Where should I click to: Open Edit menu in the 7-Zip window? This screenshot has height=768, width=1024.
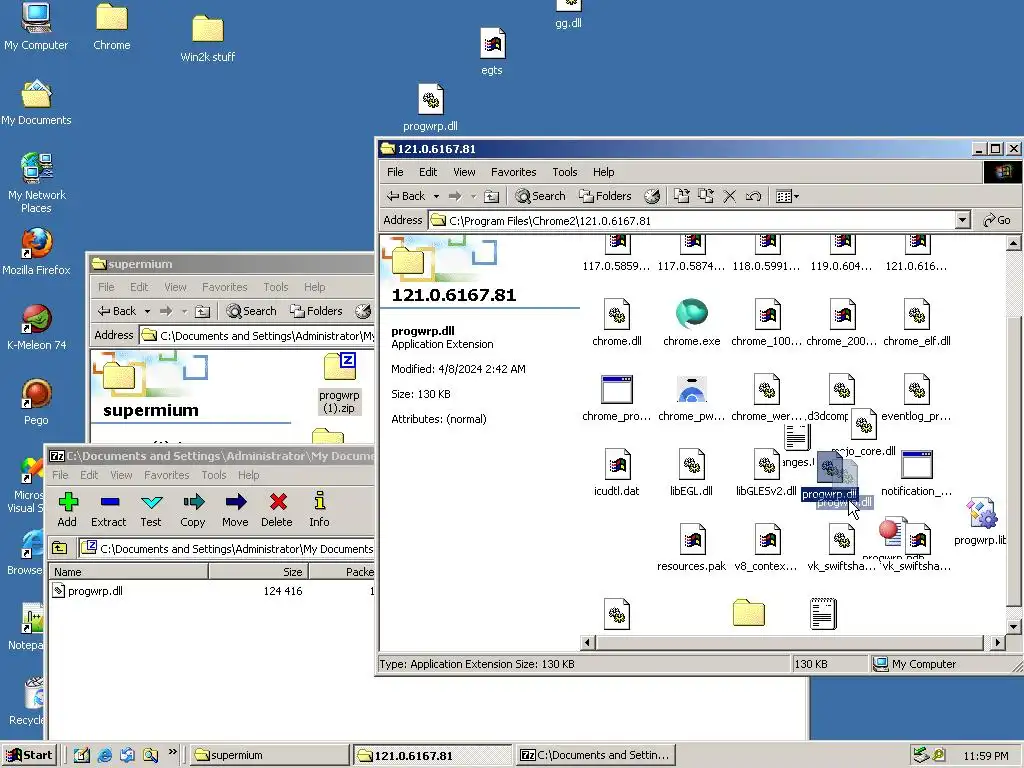pos(89,475)
